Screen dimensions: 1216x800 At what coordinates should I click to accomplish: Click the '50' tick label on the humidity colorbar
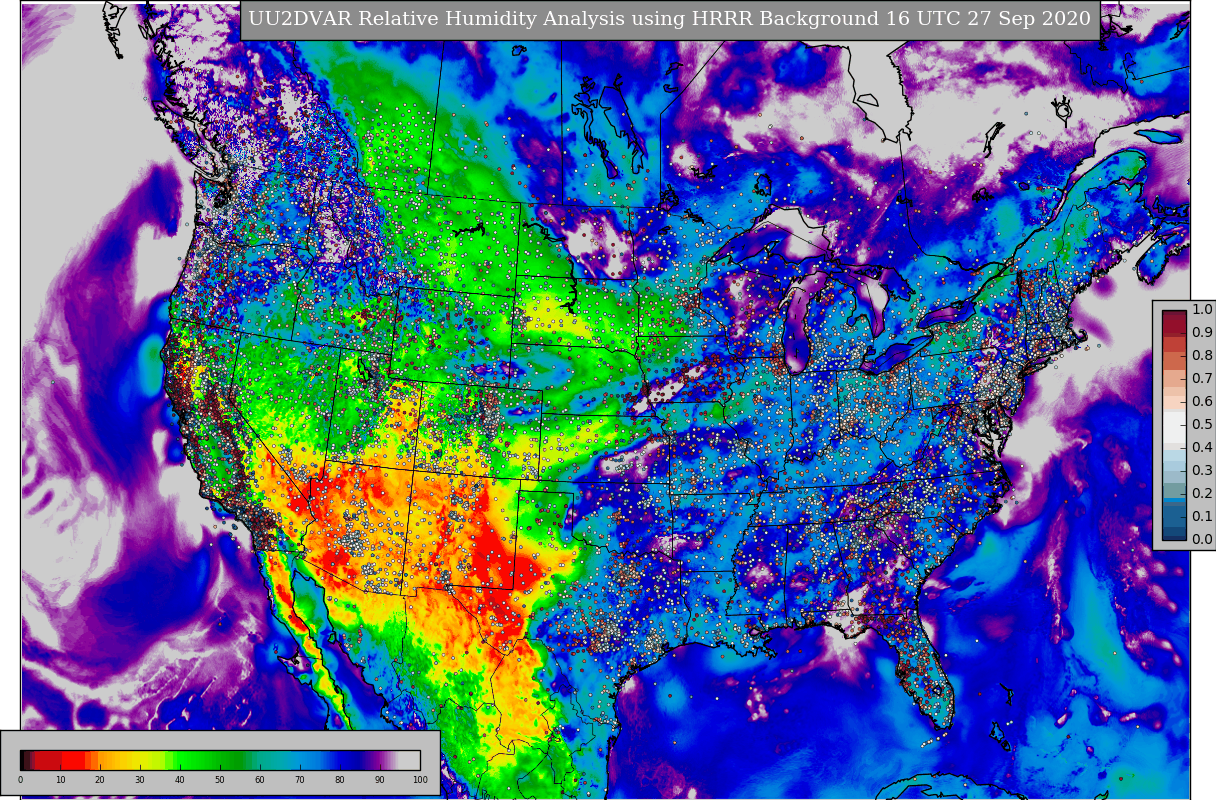tap(220, 780)
